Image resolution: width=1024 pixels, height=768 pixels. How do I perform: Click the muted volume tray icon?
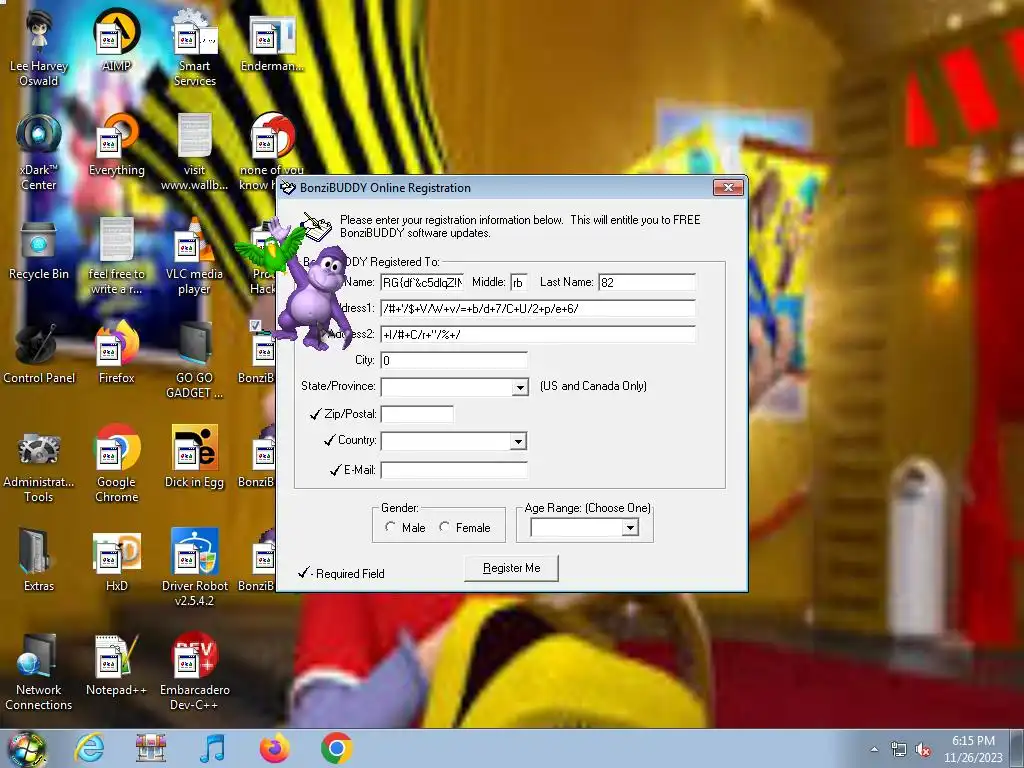tap(923, 750)
